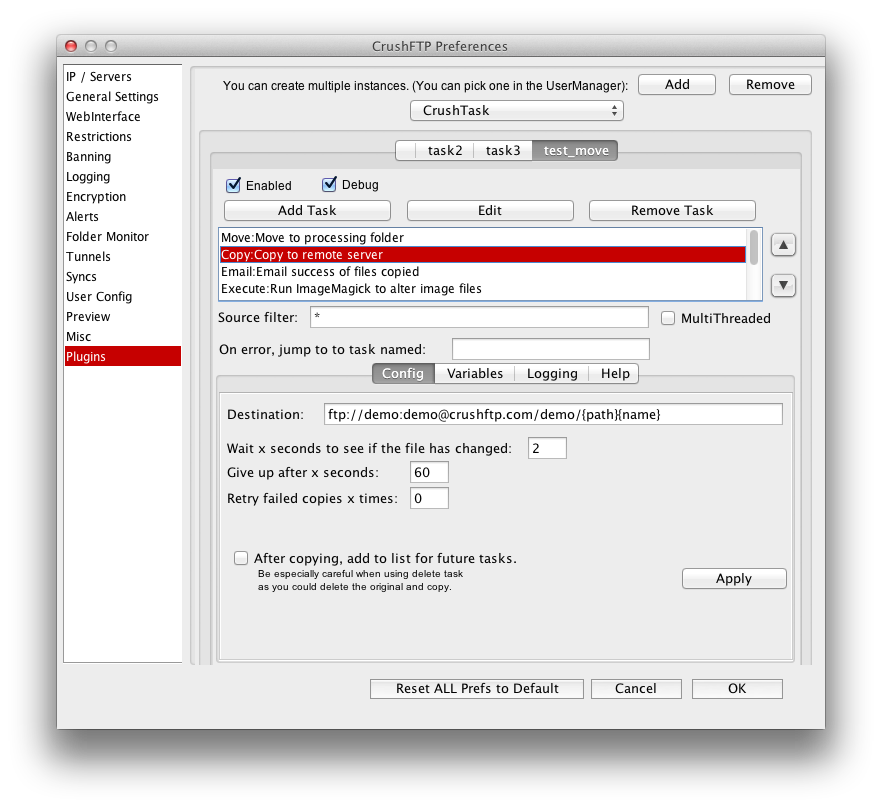Open the Config sub-tab
Viewport: 882px width, 808px height.
tap(403, 374)
